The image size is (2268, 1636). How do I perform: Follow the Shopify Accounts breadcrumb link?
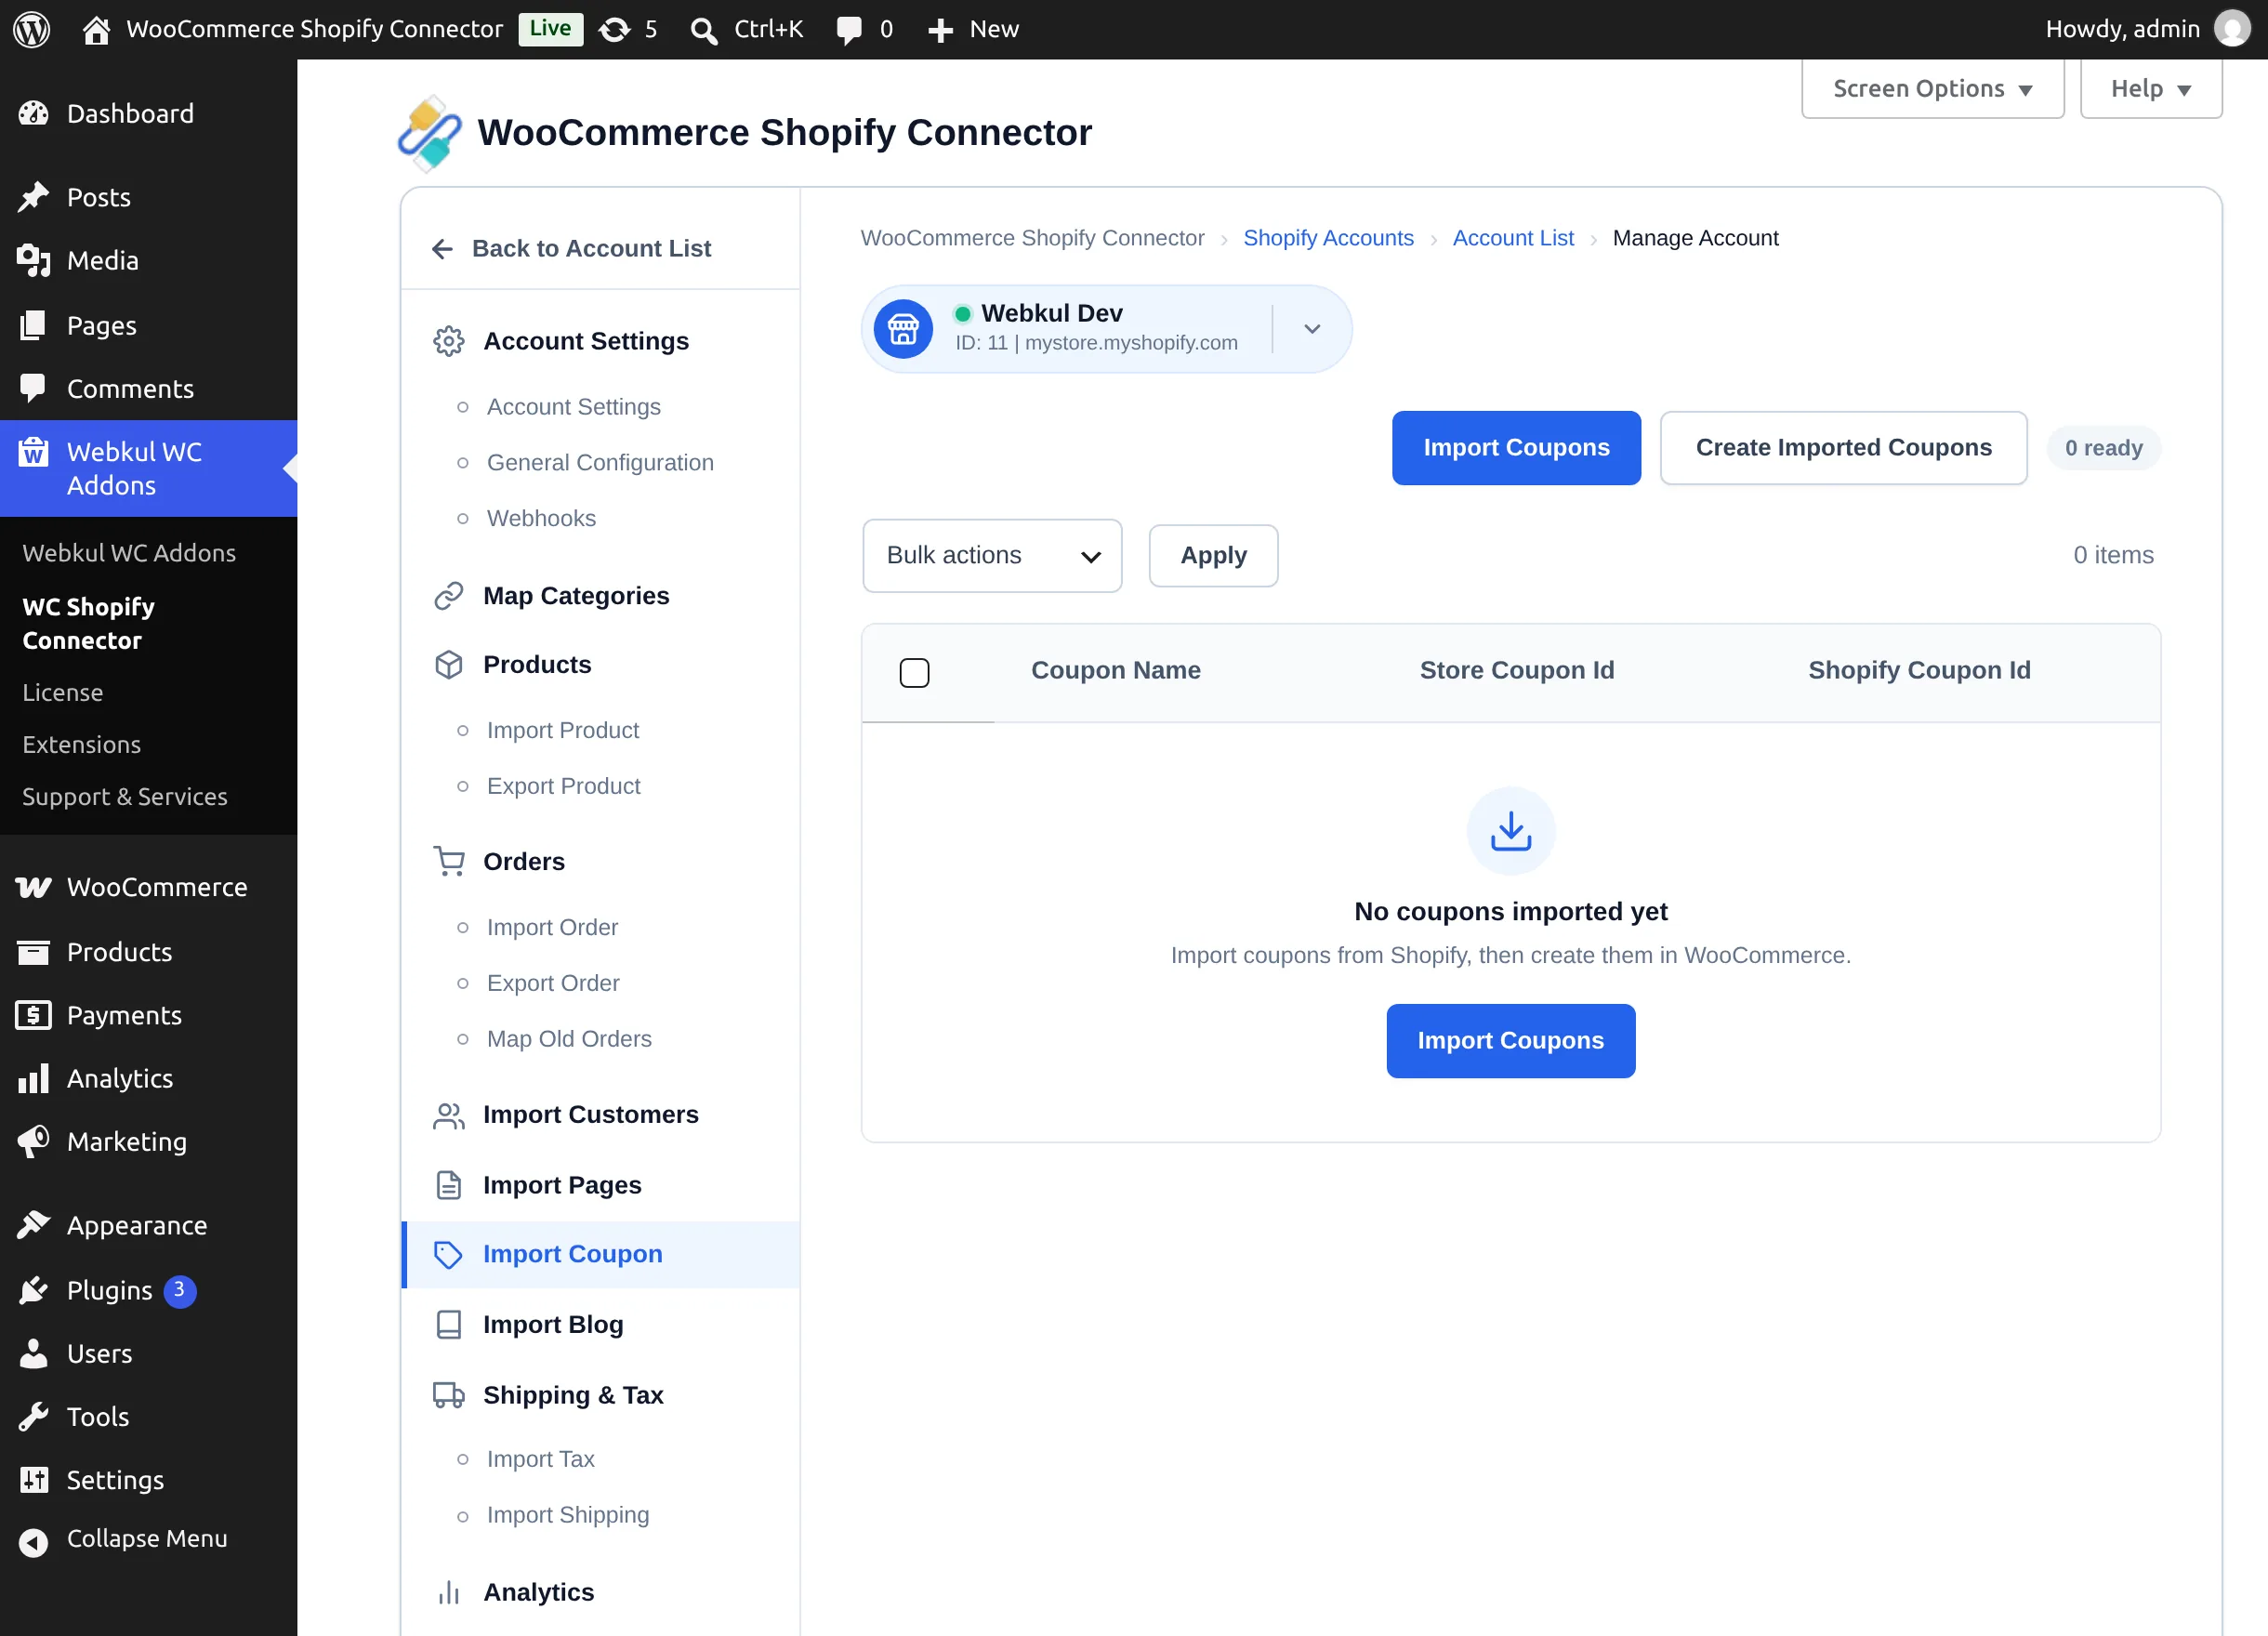click(1328, 238)
